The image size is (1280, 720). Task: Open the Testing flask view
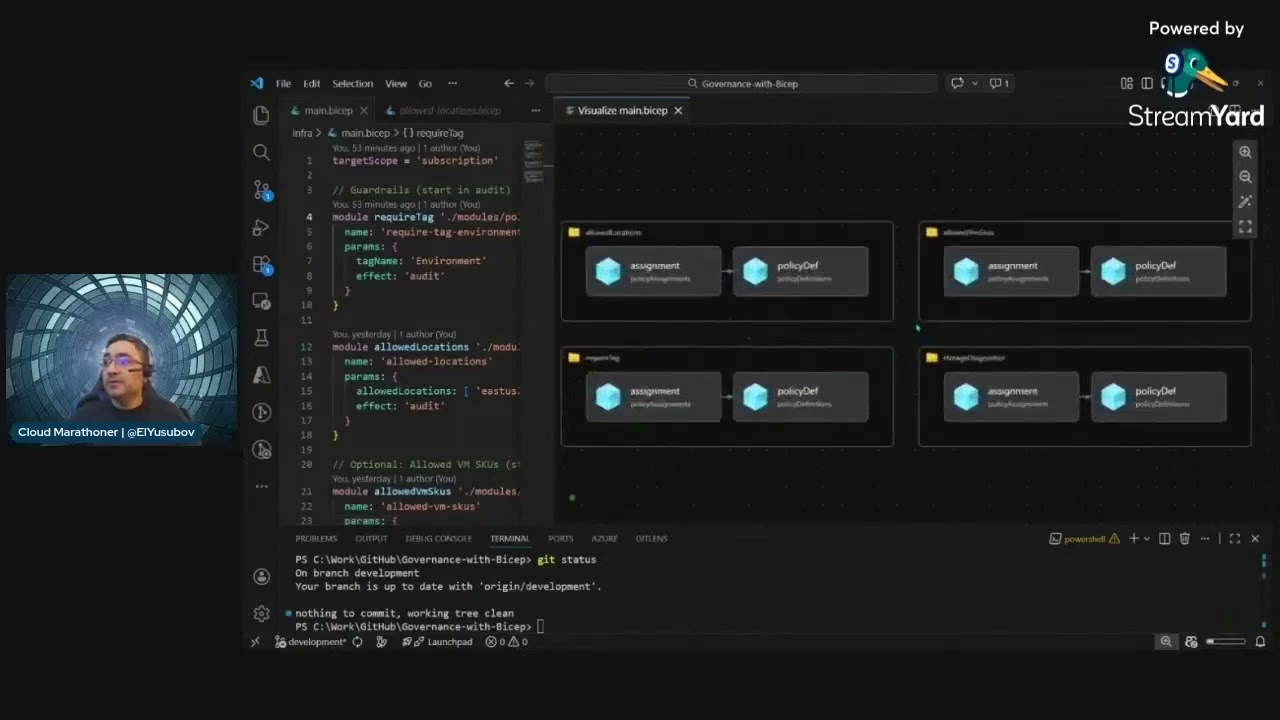[x=261, y=338]
